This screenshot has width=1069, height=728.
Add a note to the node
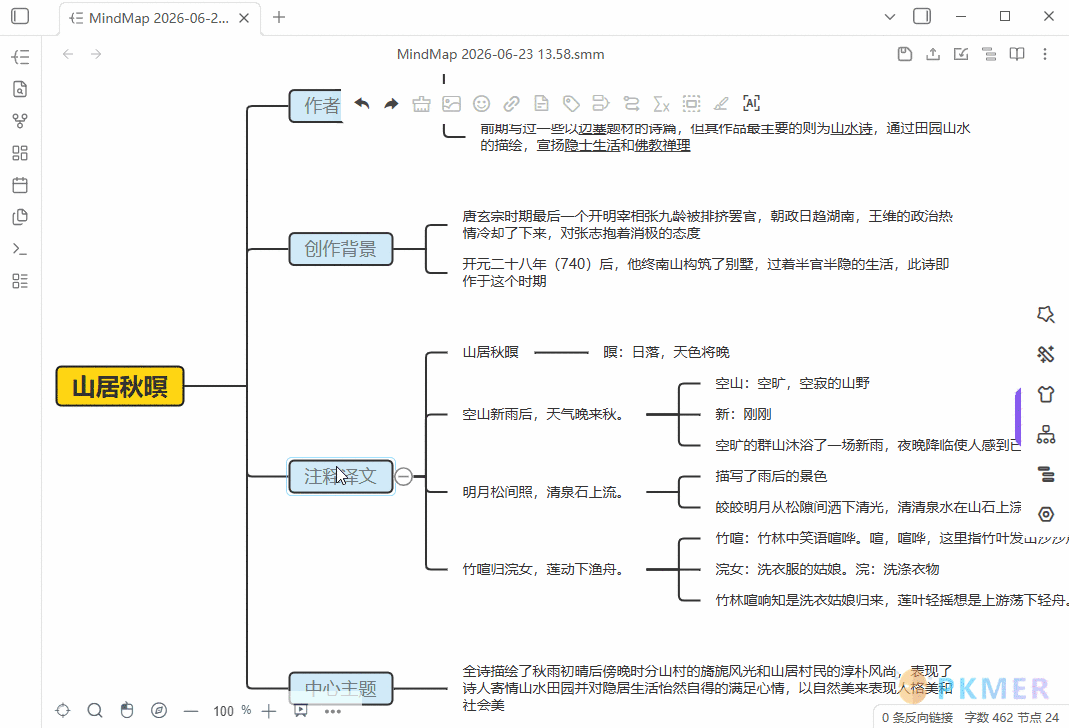coord(541,104)
